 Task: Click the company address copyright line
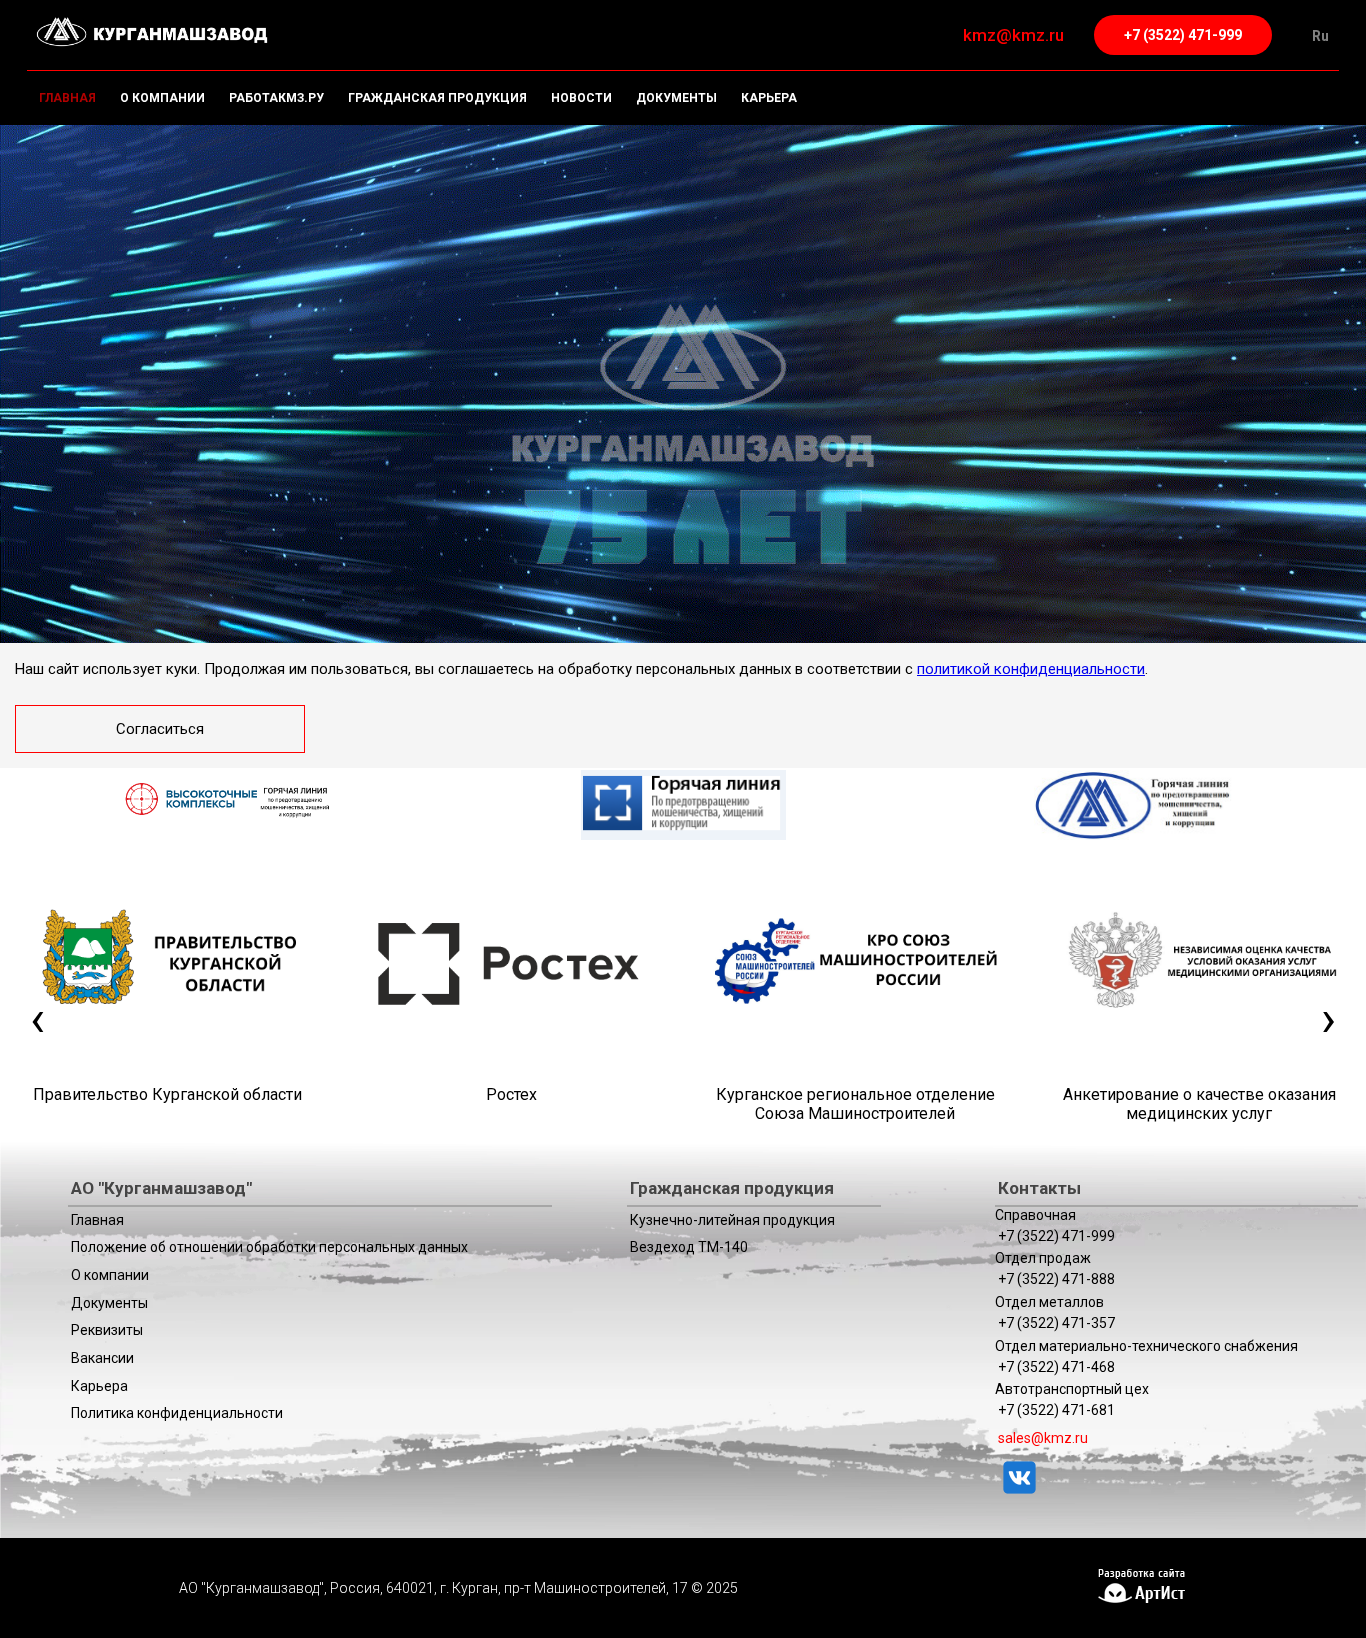458,1588
